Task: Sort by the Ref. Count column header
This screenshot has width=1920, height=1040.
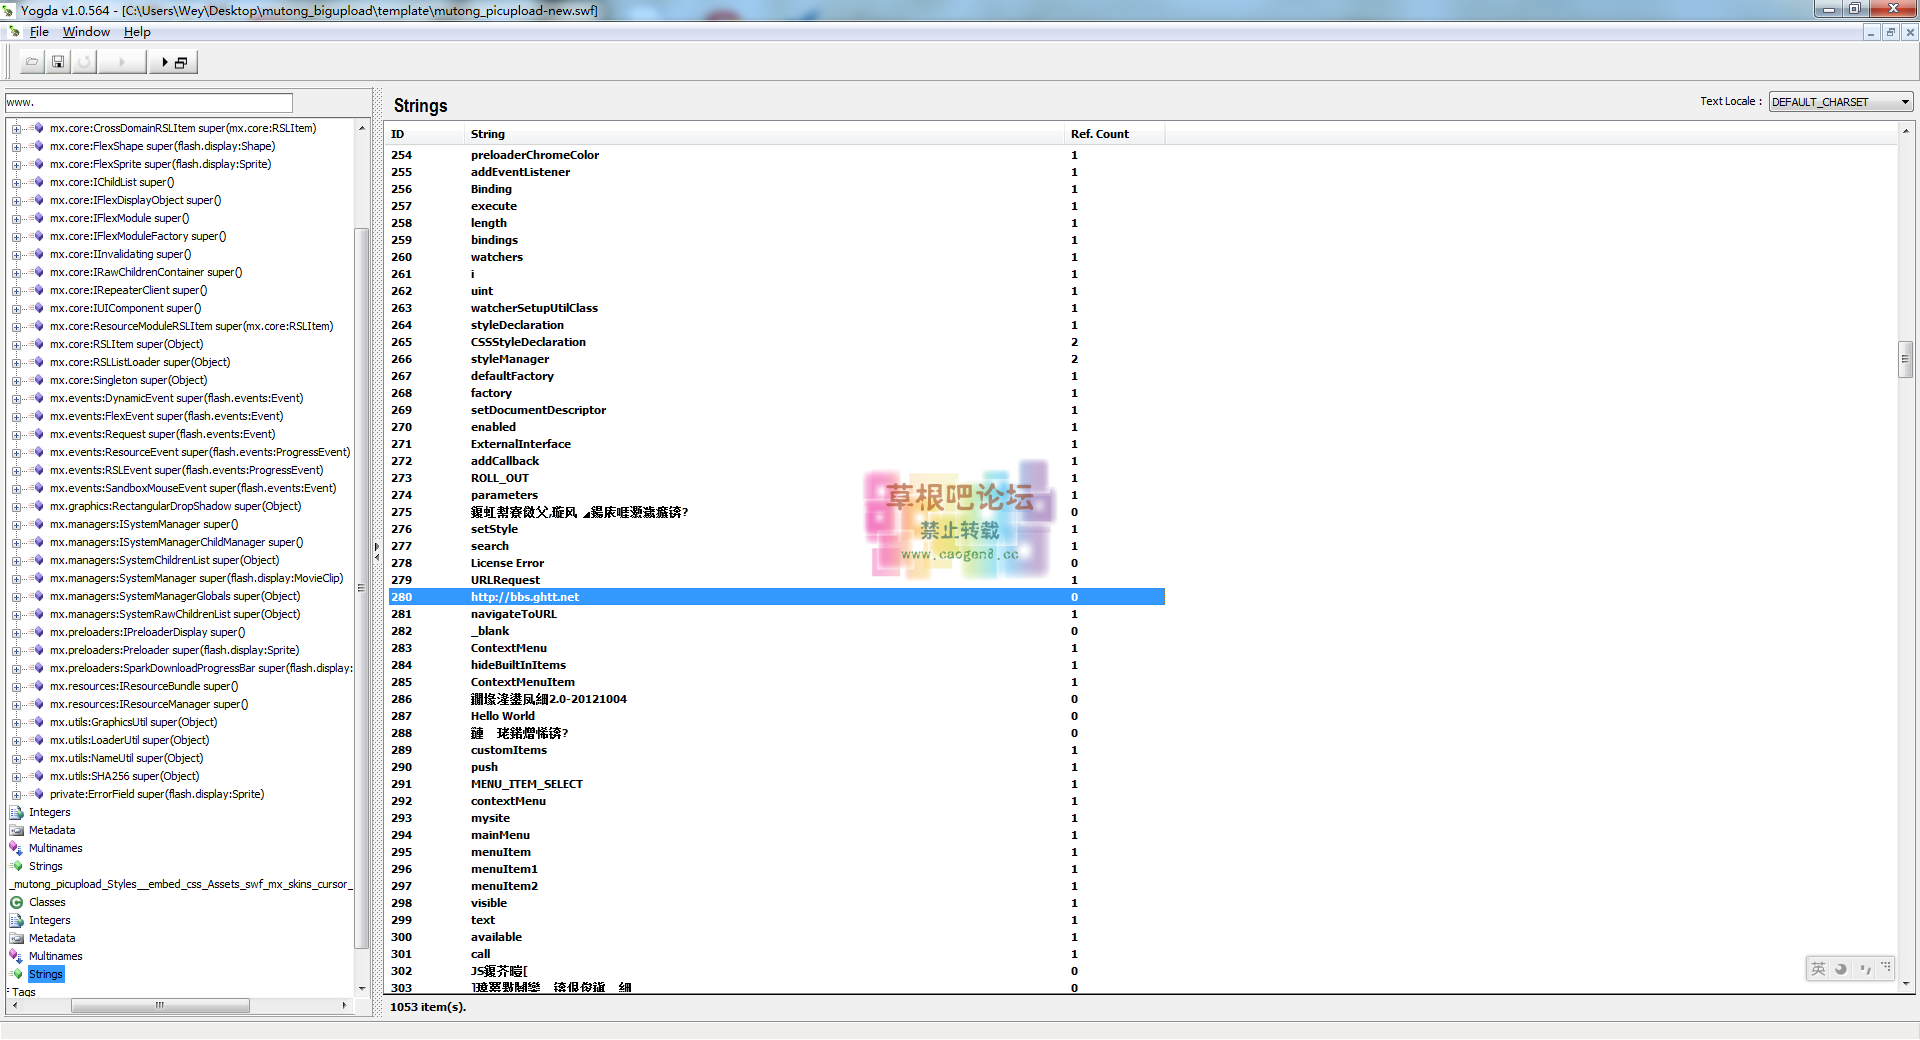Action: 1099,134
